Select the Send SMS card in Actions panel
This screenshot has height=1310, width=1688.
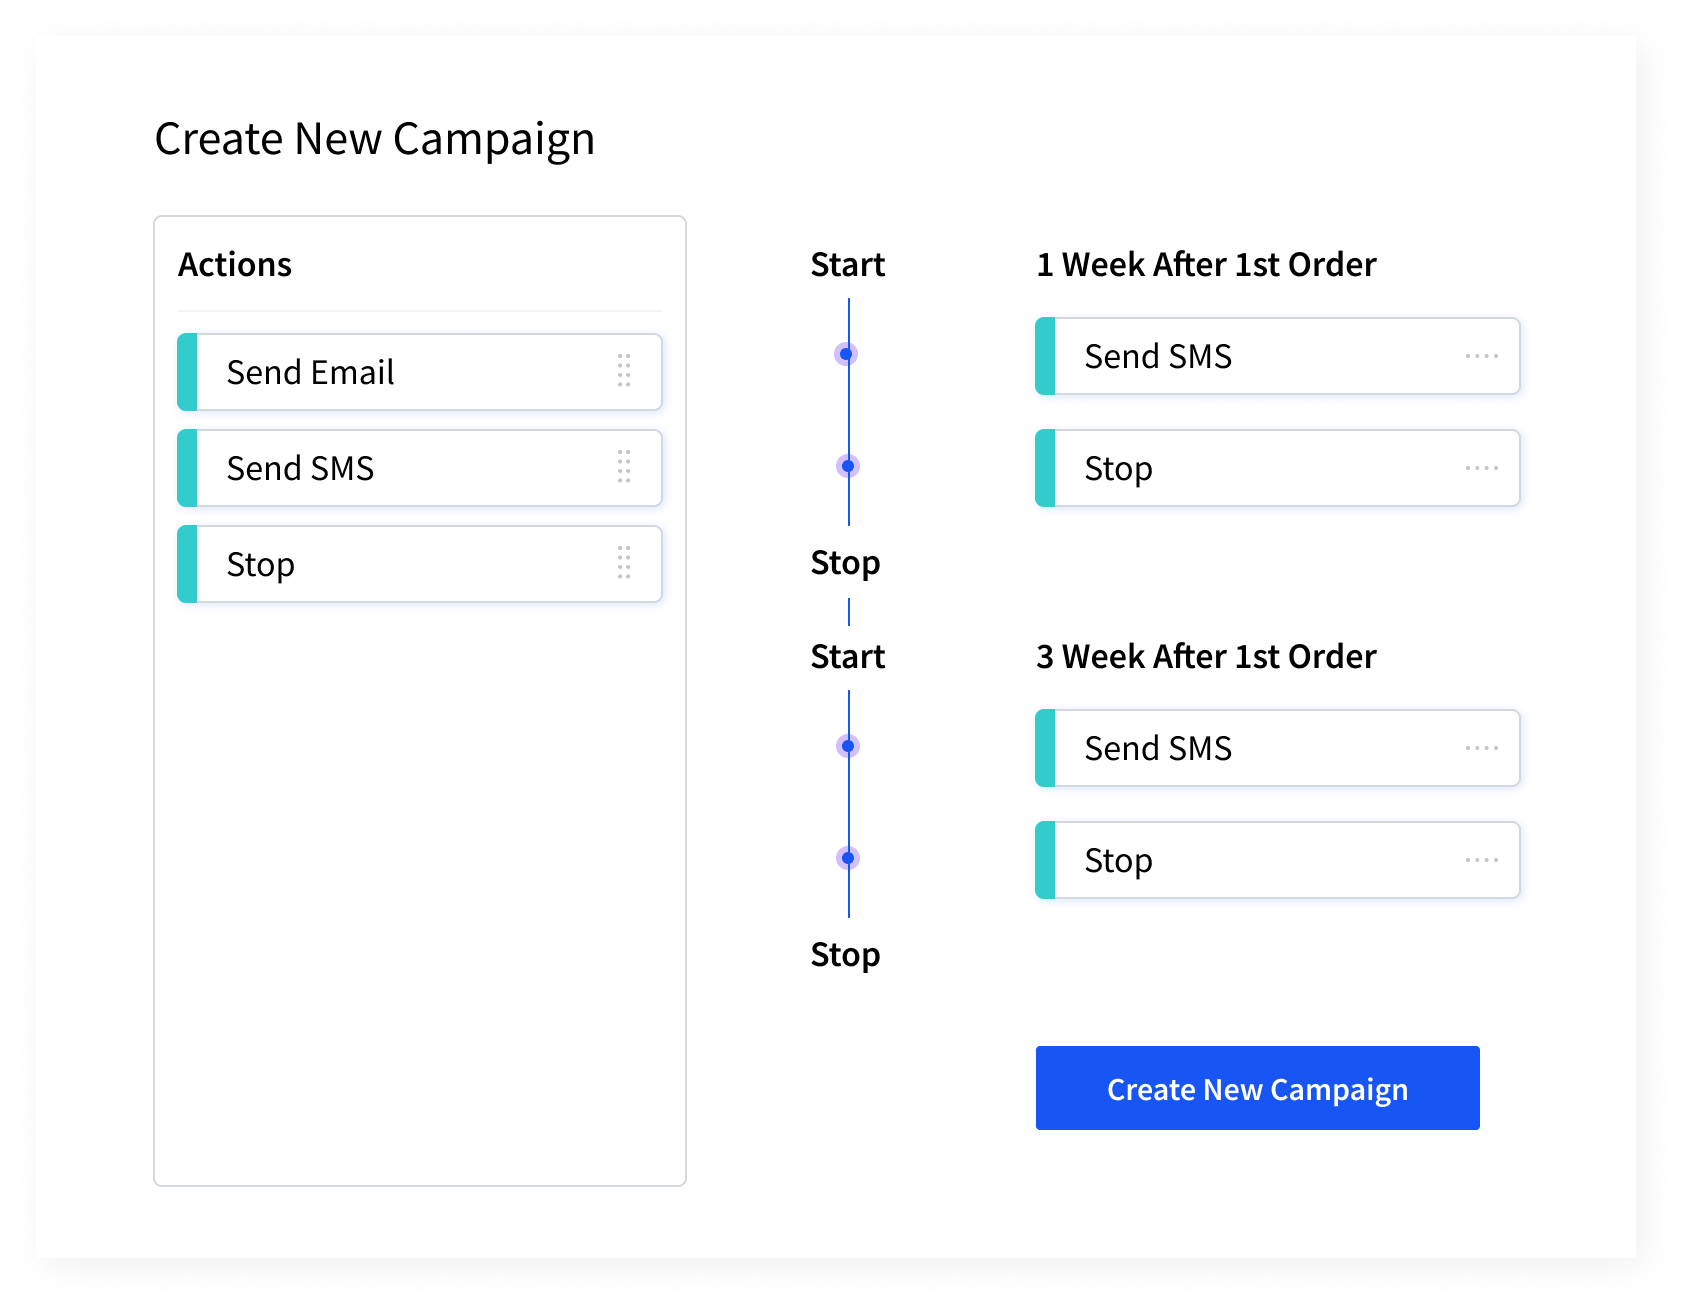pyautogui.click(x=420, y=468)
